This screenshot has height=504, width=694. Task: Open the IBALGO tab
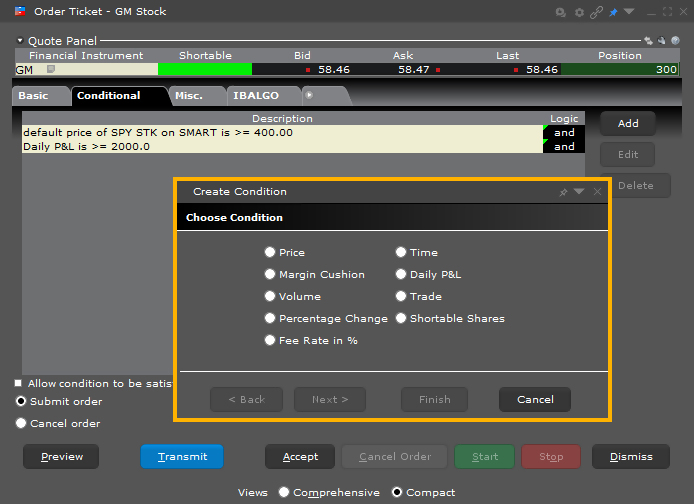point(255,95)
